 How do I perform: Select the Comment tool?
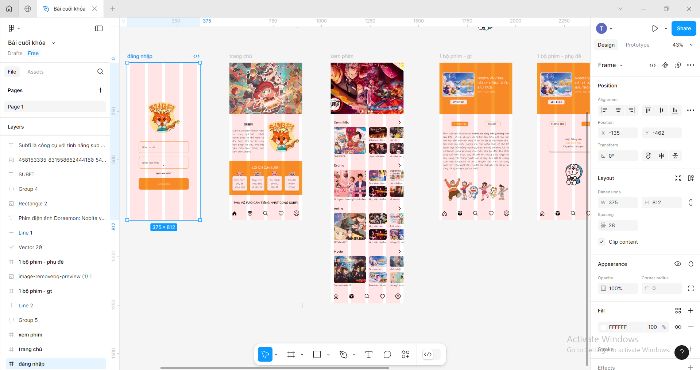387,354
